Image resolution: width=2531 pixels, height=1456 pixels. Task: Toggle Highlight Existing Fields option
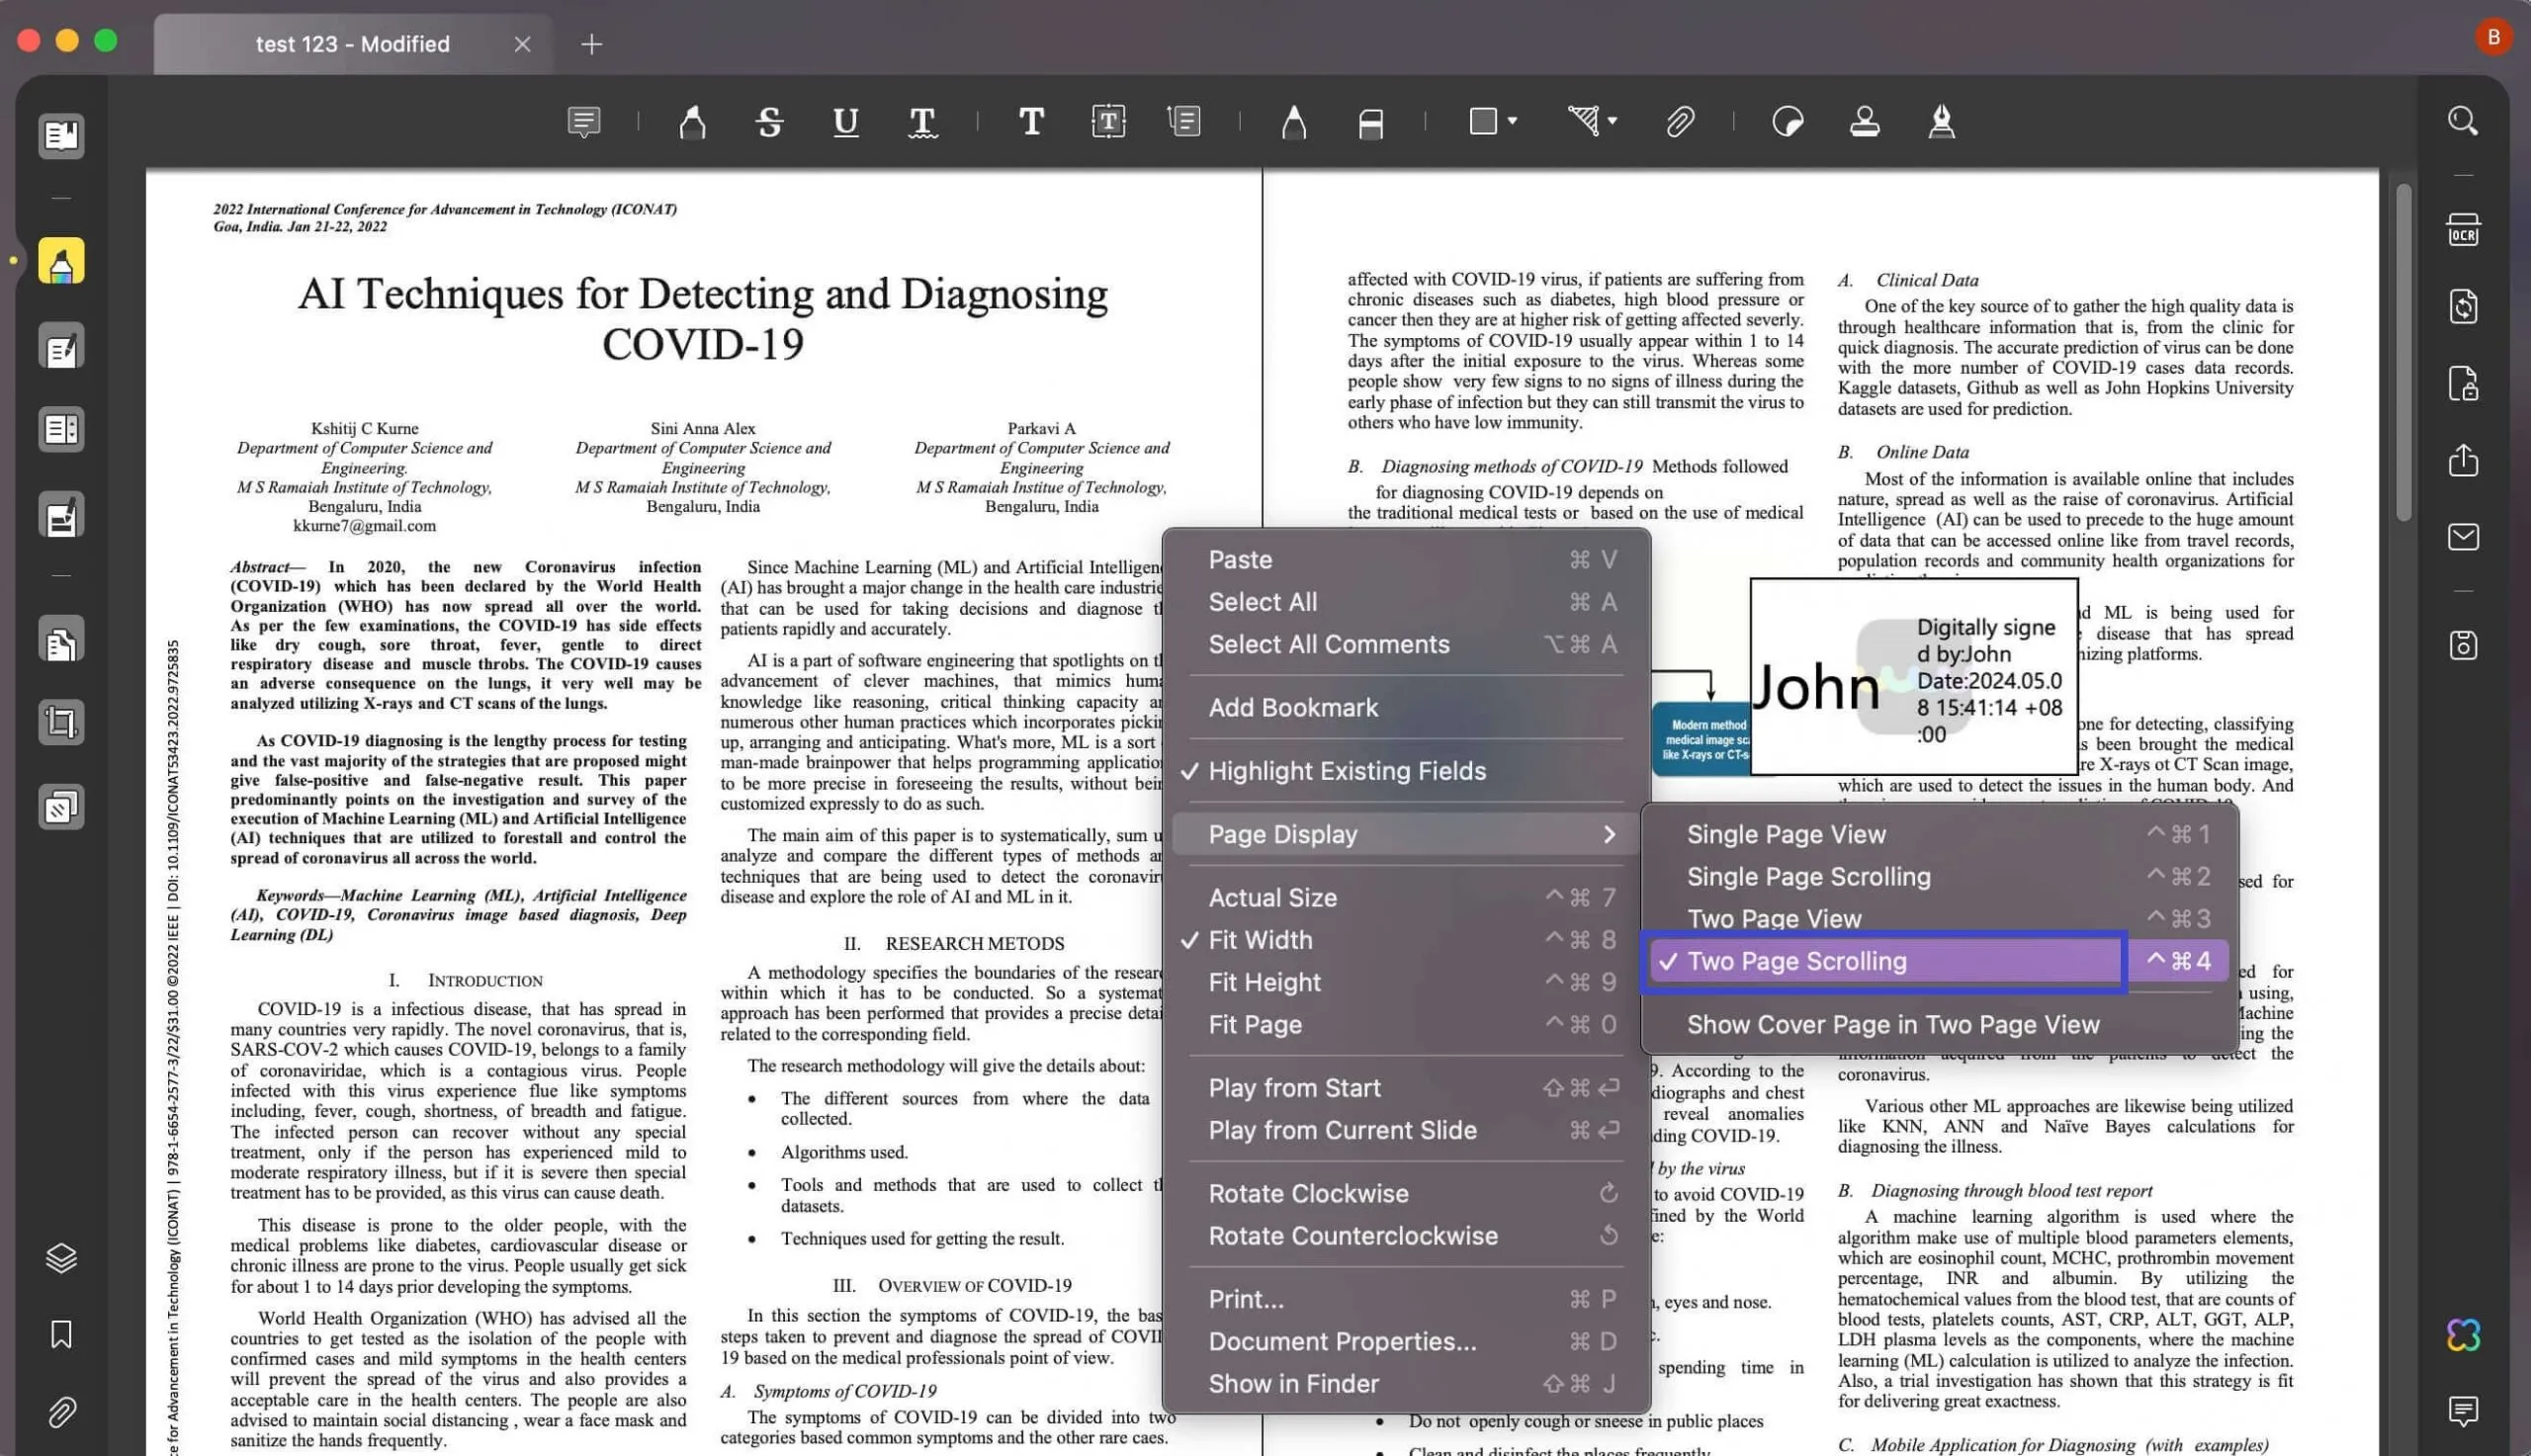[1348, 770]
